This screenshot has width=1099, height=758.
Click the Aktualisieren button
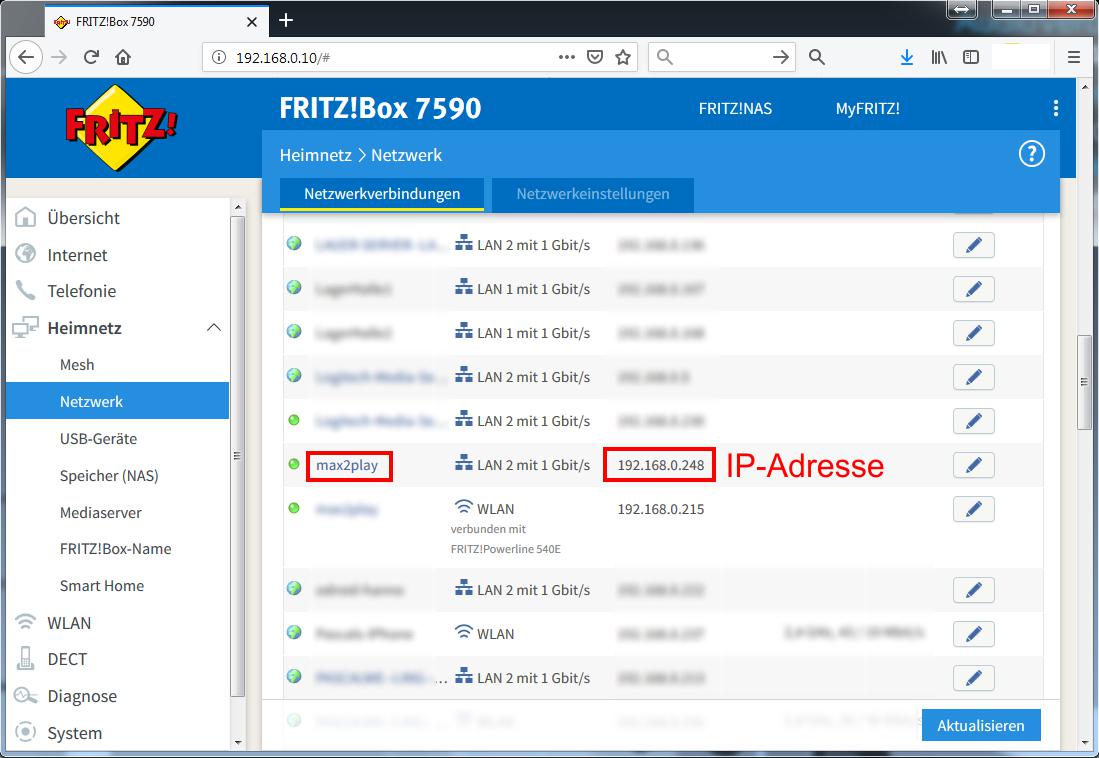[x=981, y=726]
